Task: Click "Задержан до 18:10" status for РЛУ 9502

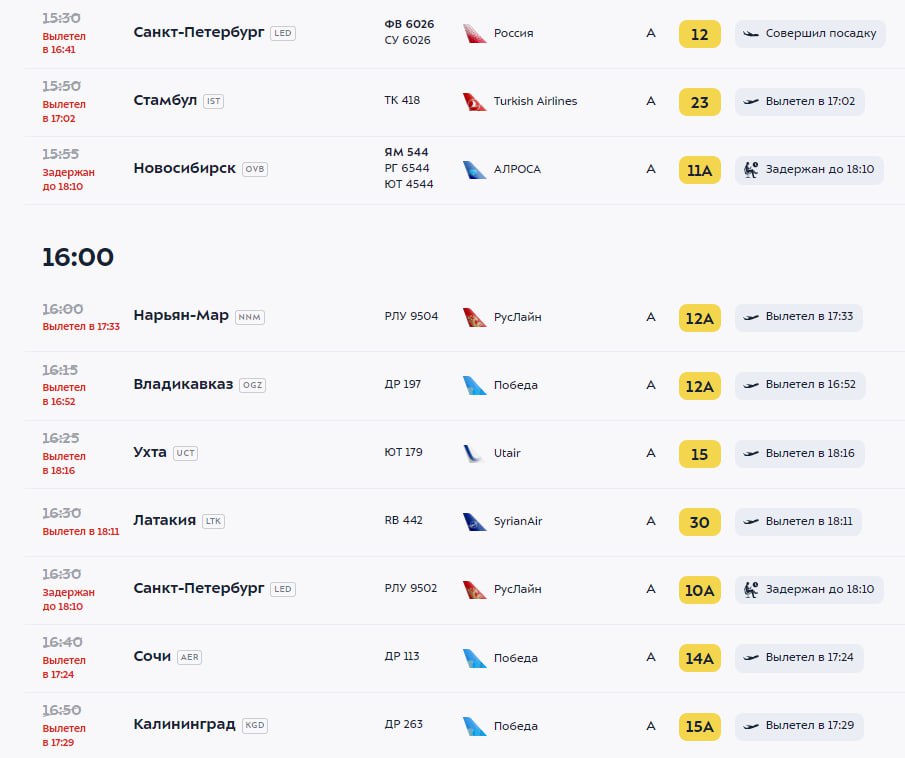Action: coord(810,590)
